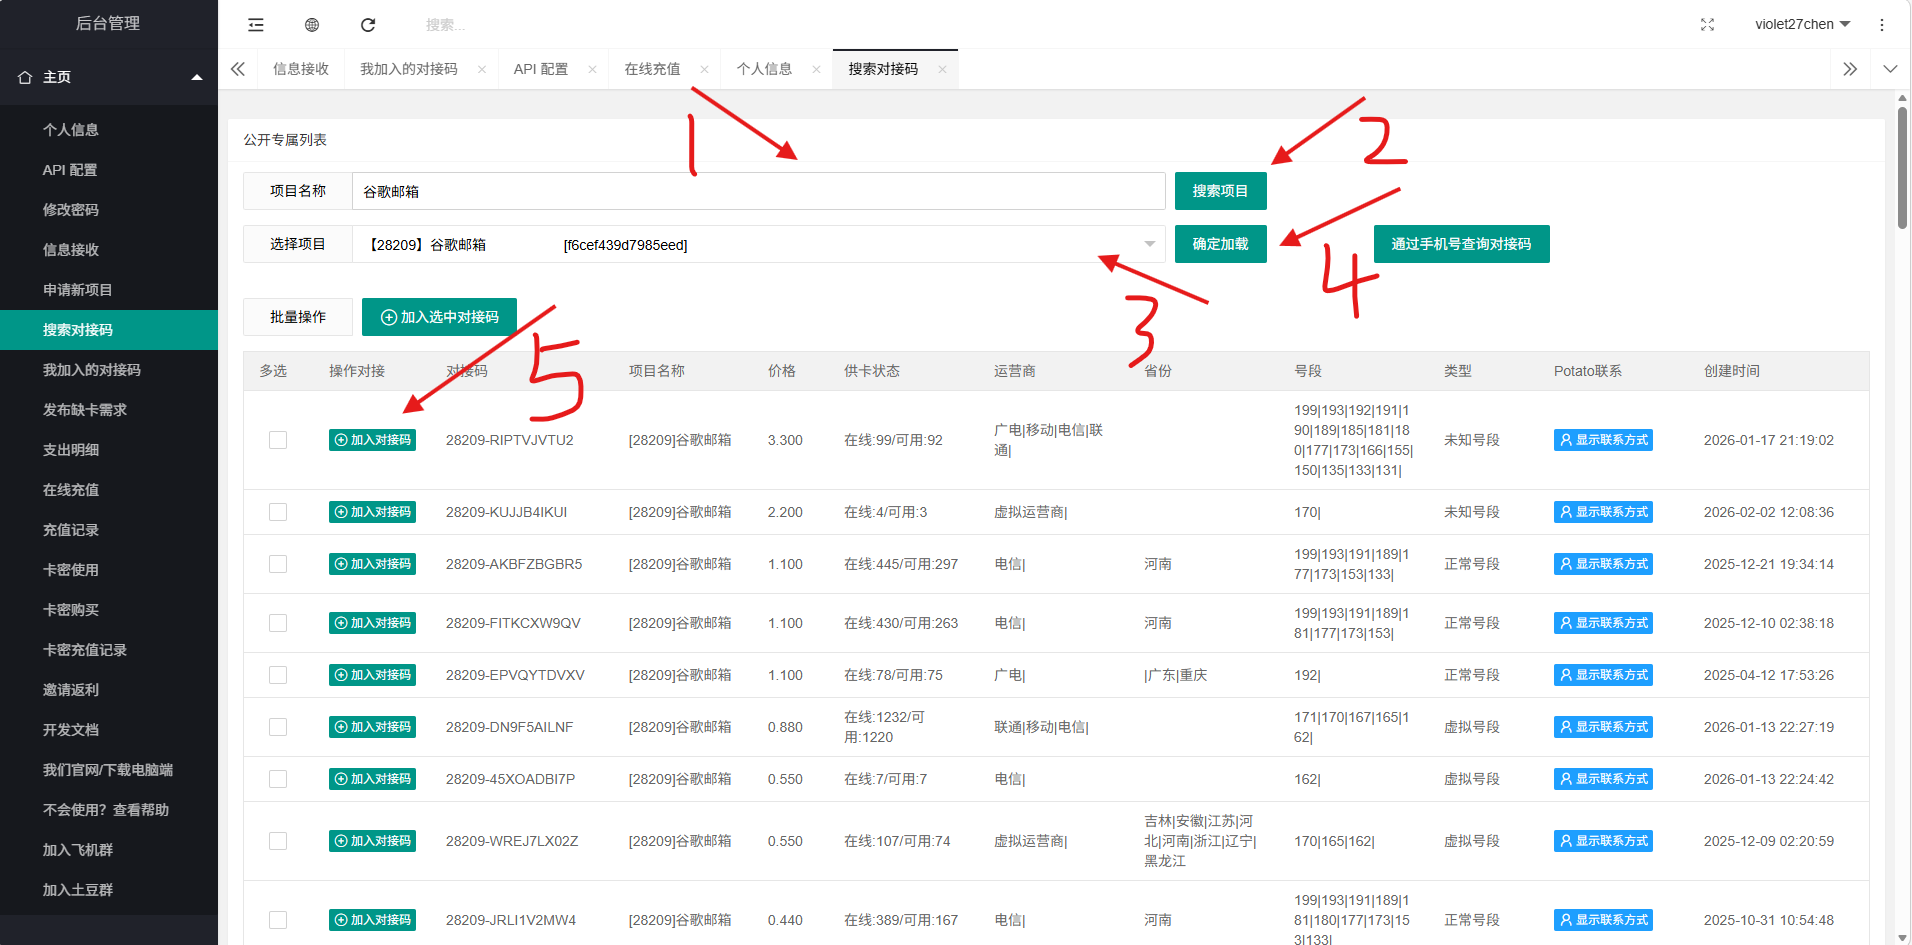Open the three-dot more options menu
1912x945 pixels.
(1881, 25)
